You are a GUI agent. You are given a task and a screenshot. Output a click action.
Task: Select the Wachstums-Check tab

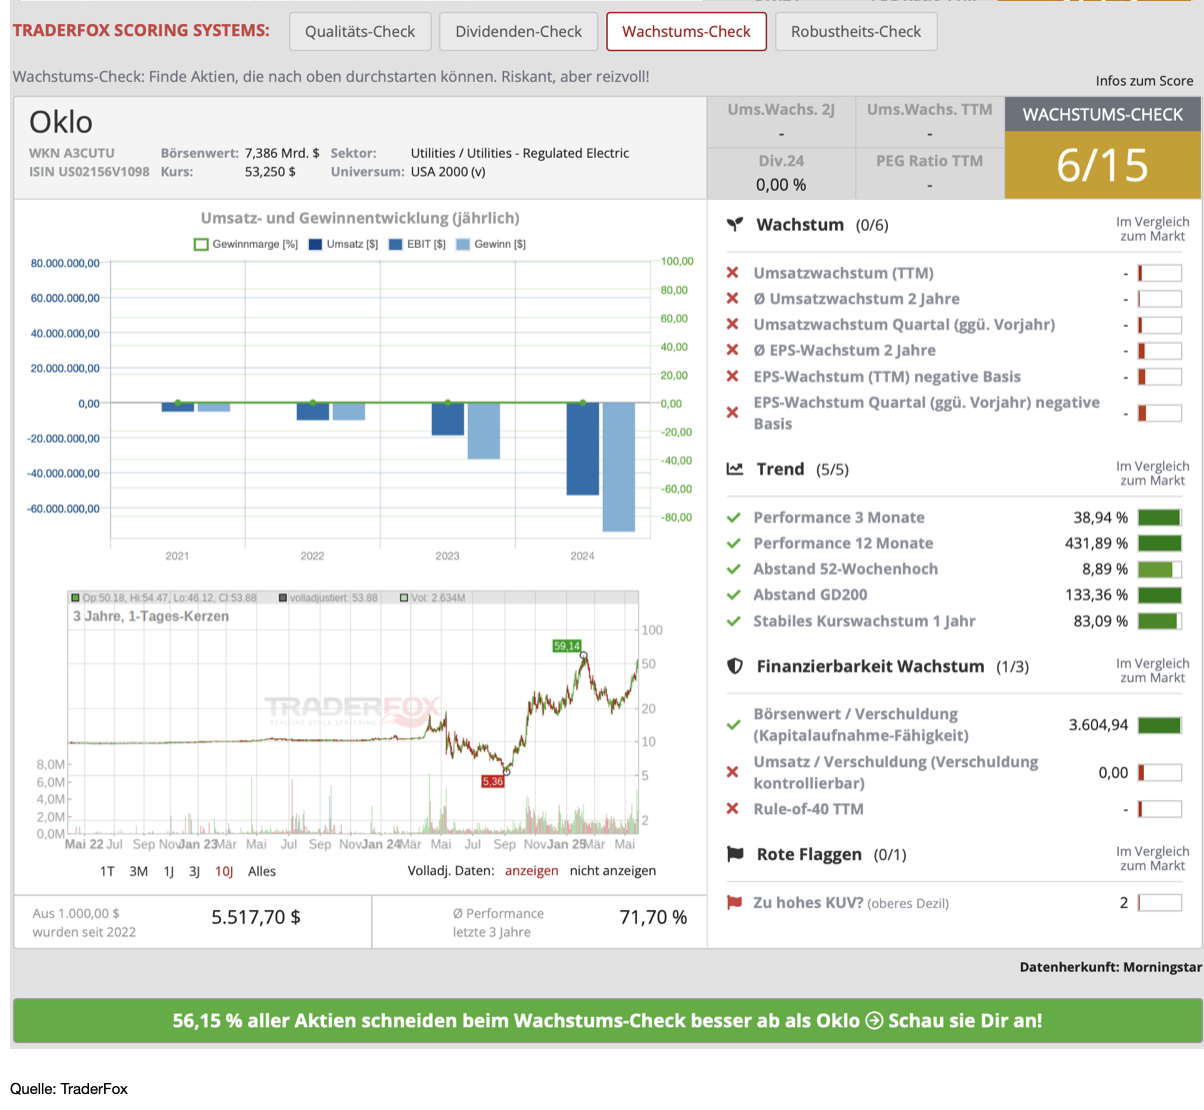point(686,31)
